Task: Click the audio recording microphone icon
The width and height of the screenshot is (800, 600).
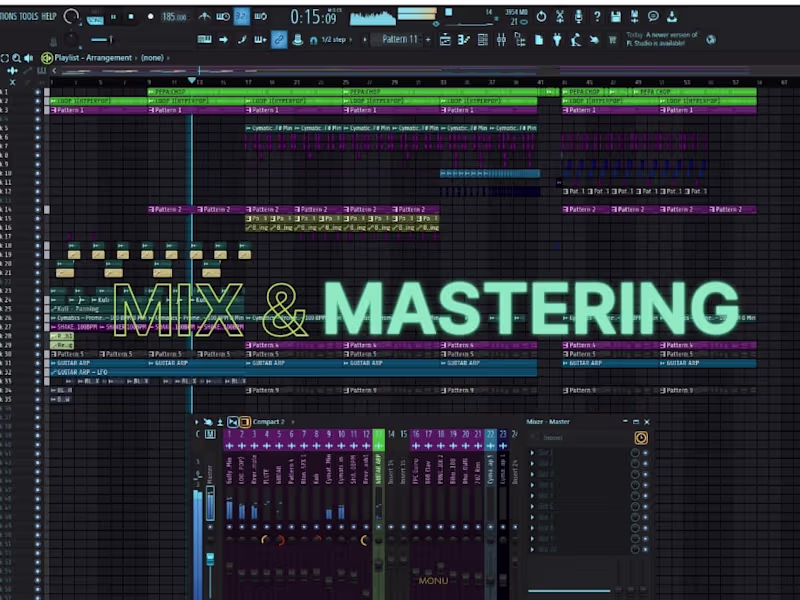Action: [x=578, y=15]
